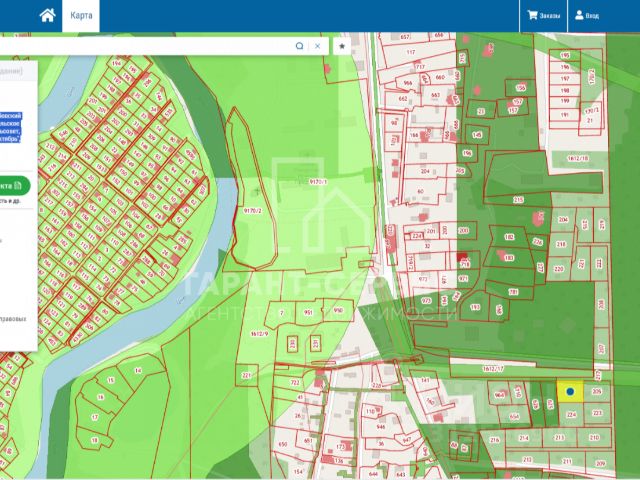The width and height of the screenshot is (640, 480).
Task: Select parcel labeled 197
Action: tap(565, 78)
